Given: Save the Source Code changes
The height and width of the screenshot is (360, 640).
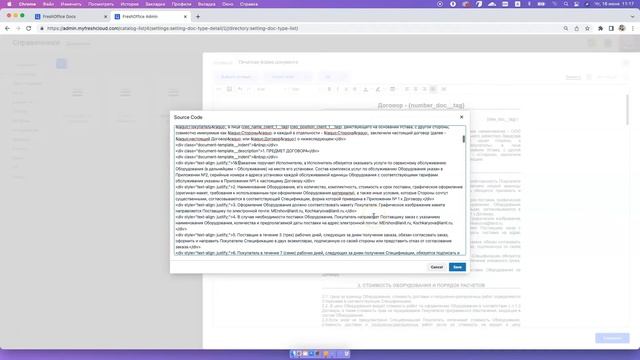Looking at the screenshot, I should coord(457,267).
